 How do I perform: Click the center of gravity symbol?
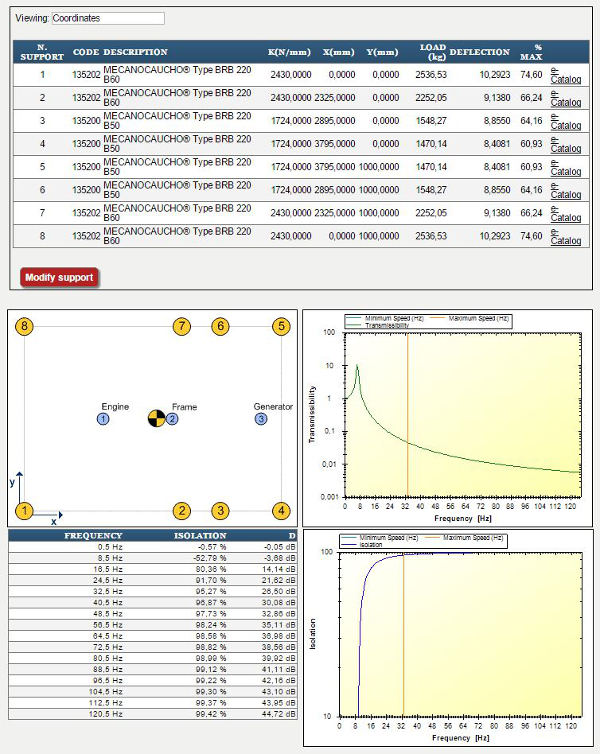(x=156, y=418)
